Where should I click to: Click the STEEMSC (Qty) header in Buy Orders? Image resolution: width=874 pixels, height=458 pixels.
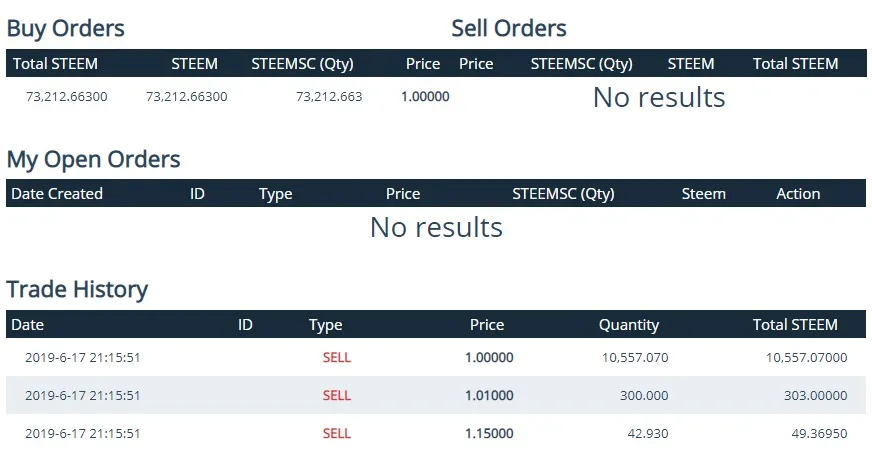pyautogui.click(x=302, y=64)
